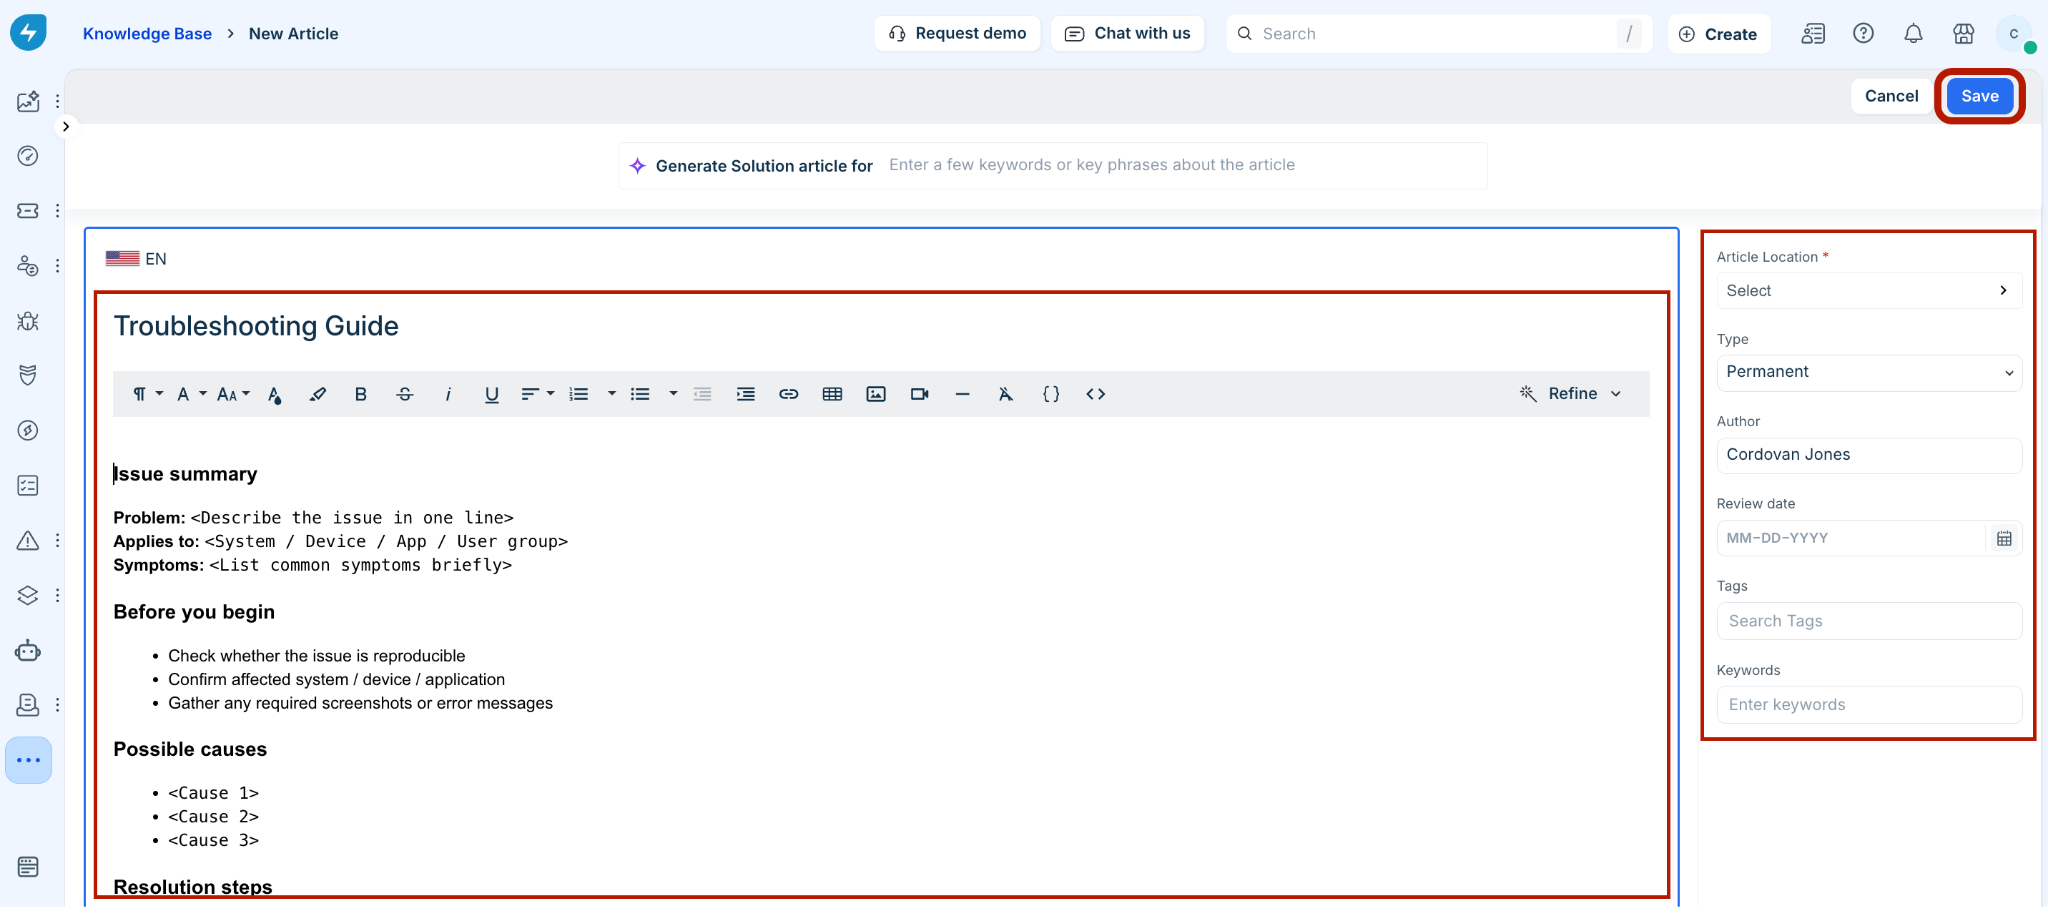The image size is (2048, 907).
Task: Insert a bulleted unordered list
Action: coord(640,394)
